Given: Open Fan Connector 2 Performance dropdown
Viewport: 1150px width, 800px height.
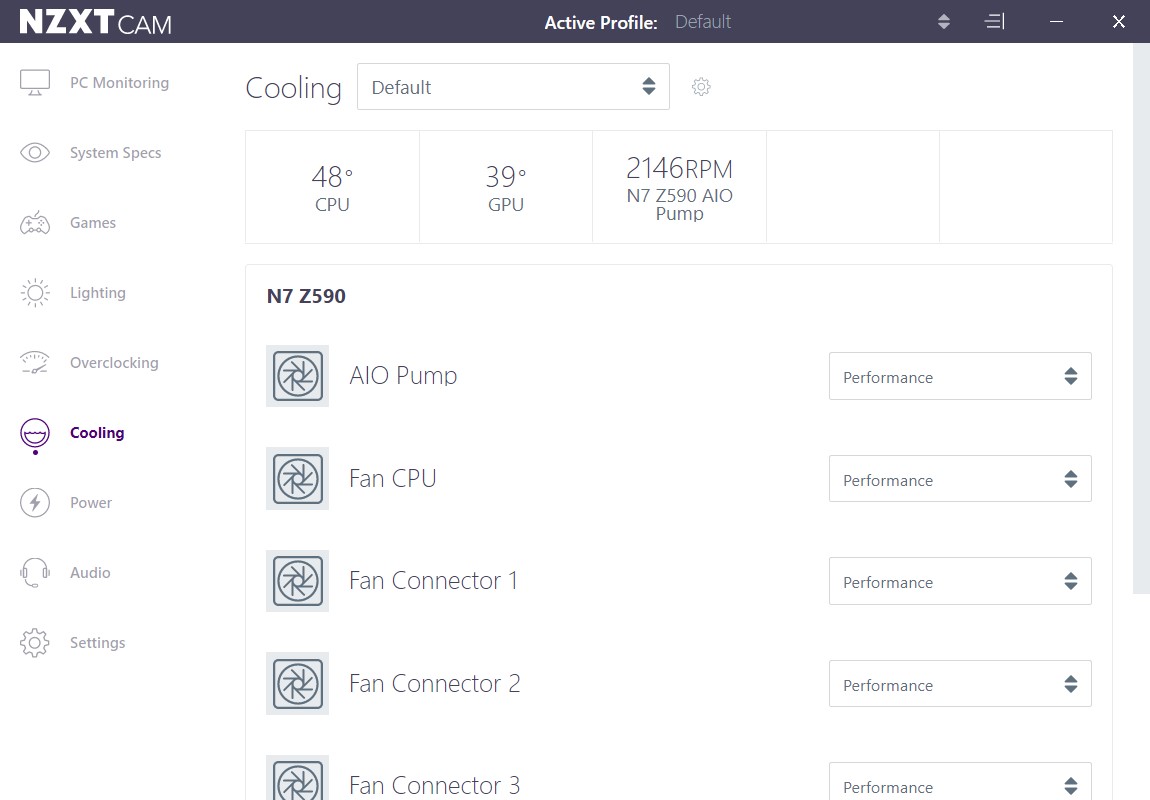Looking at the screenshot, I should click(x=960, y=684).
